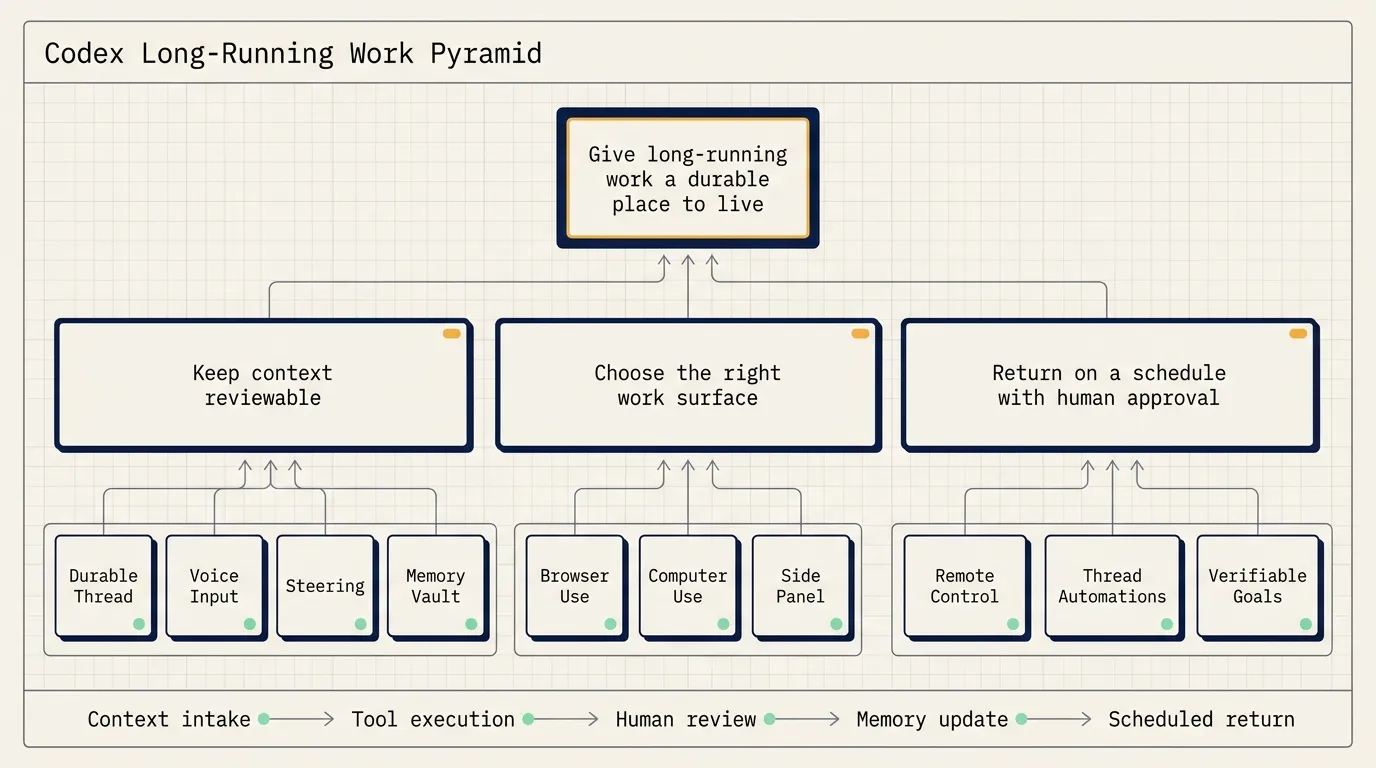This screenshot has height=768, width=1376.
Task: Click the 'Tool execution' step label
Action: tap(433, 719)
